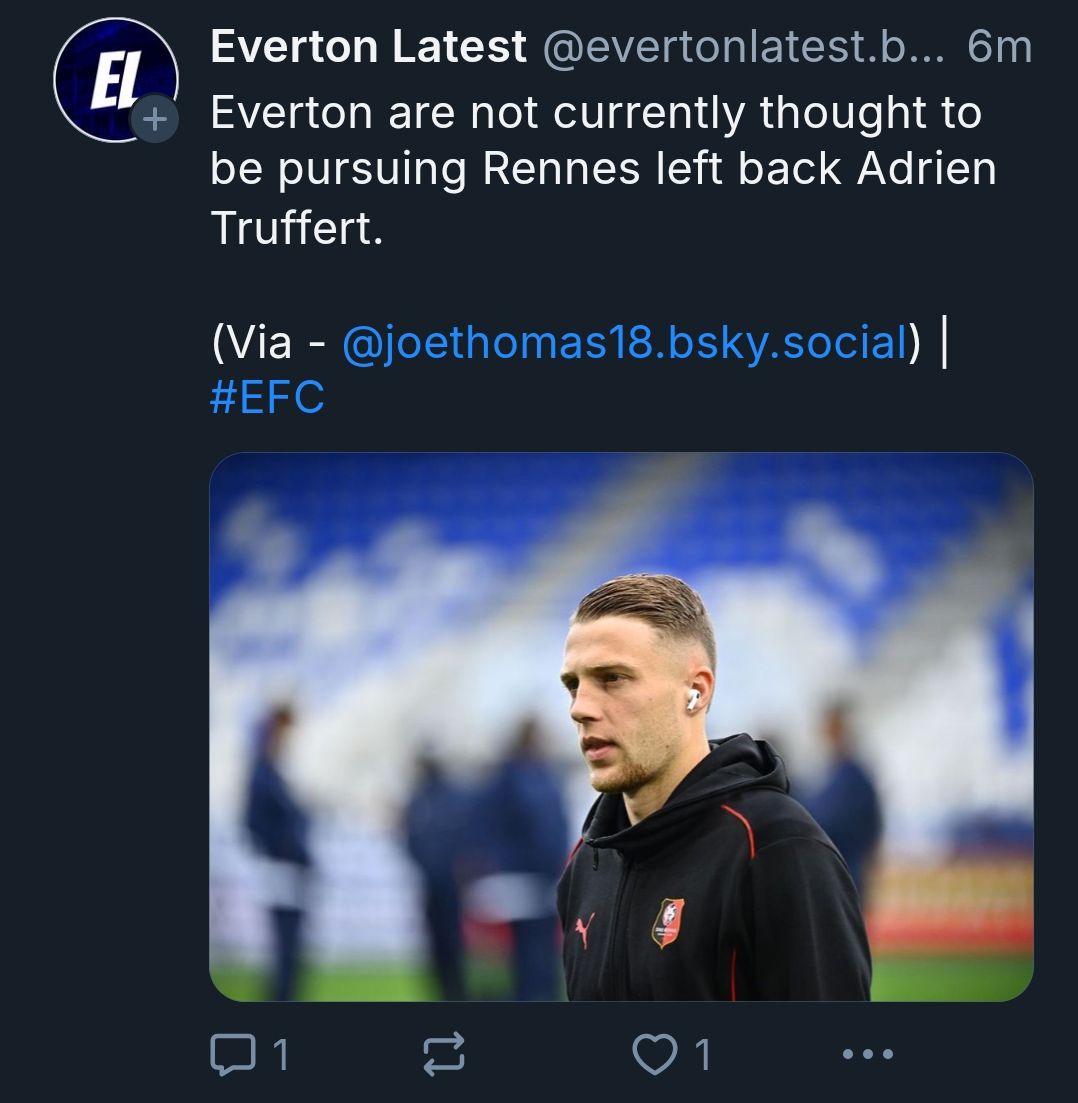Click the white earbud in the photo
The width and height of the screenshot is (1078, 1103).
pos(693,699)
